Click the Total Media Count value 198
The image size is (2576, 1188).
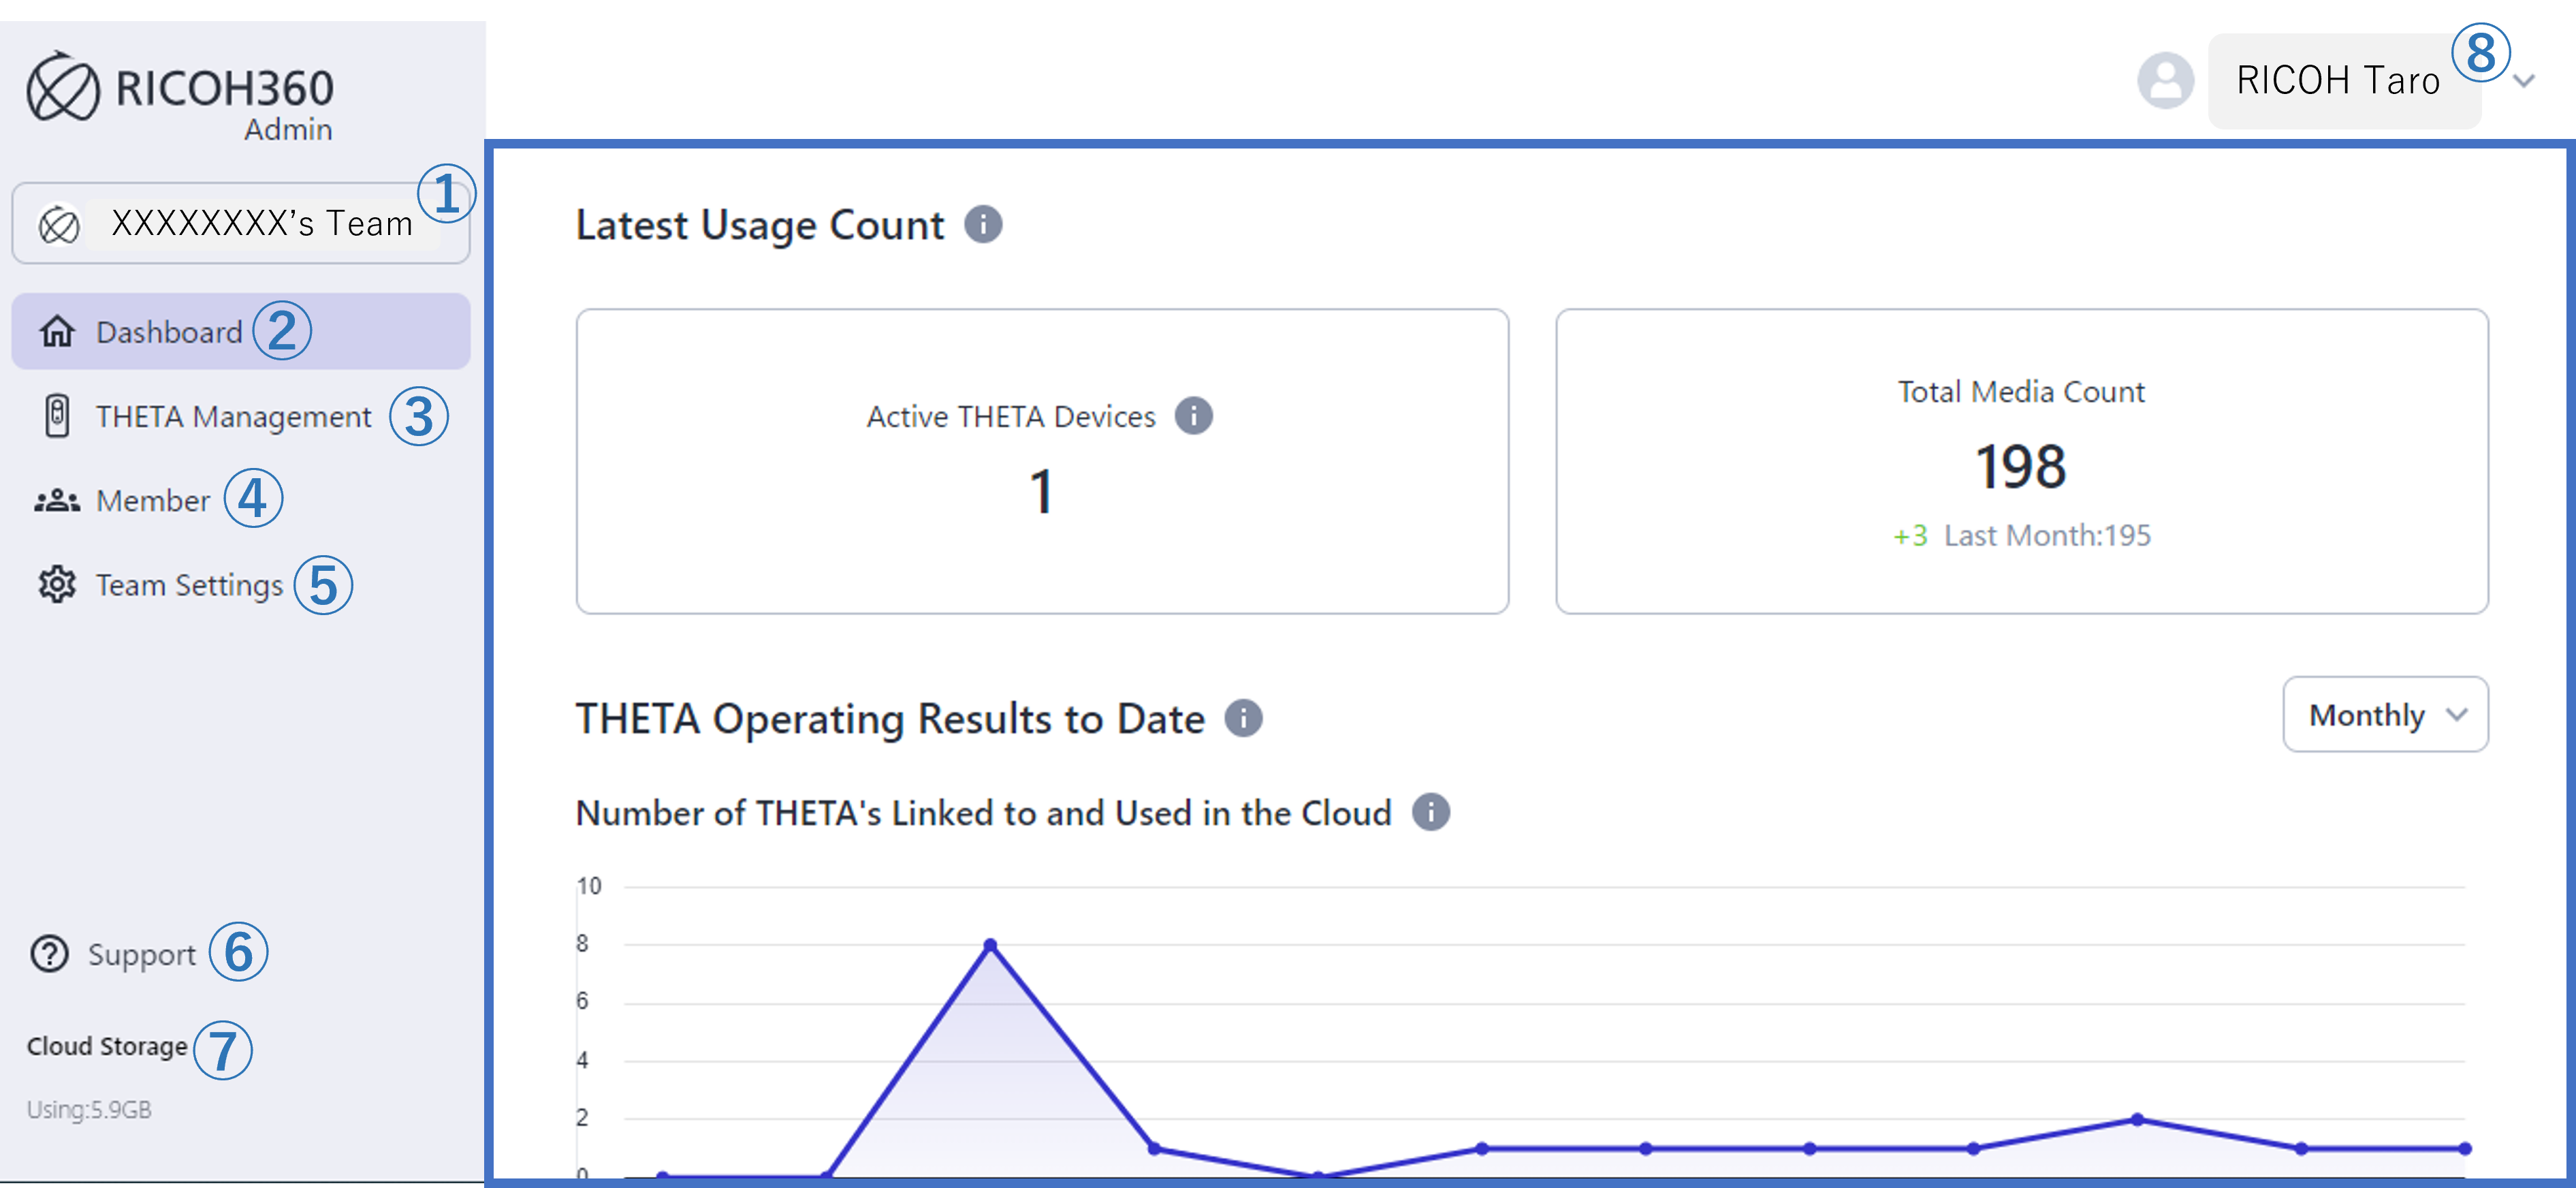(2021, 466)
